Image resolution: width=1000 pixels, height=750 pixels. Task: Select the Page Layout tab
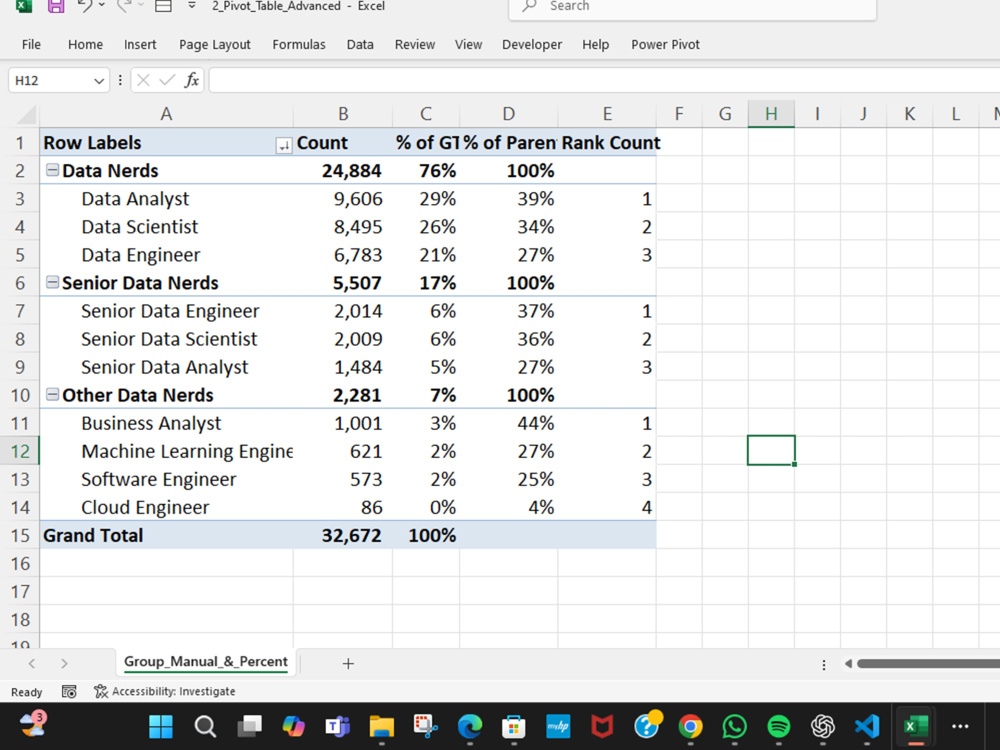[x=215, y=45]
